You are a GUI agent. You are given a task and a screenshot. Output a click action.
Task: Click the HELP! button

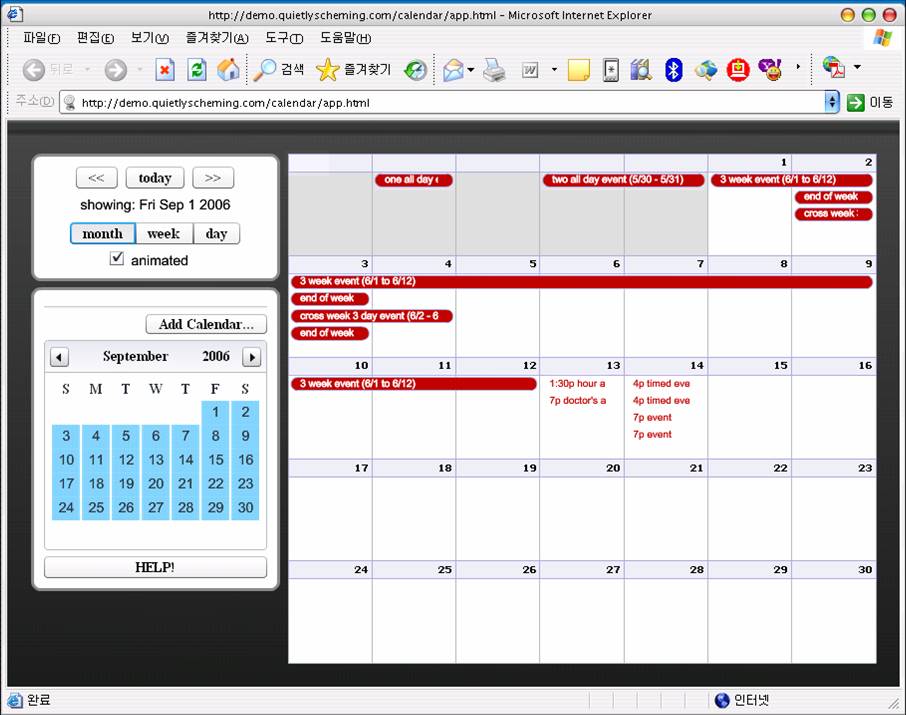(155, 567)
